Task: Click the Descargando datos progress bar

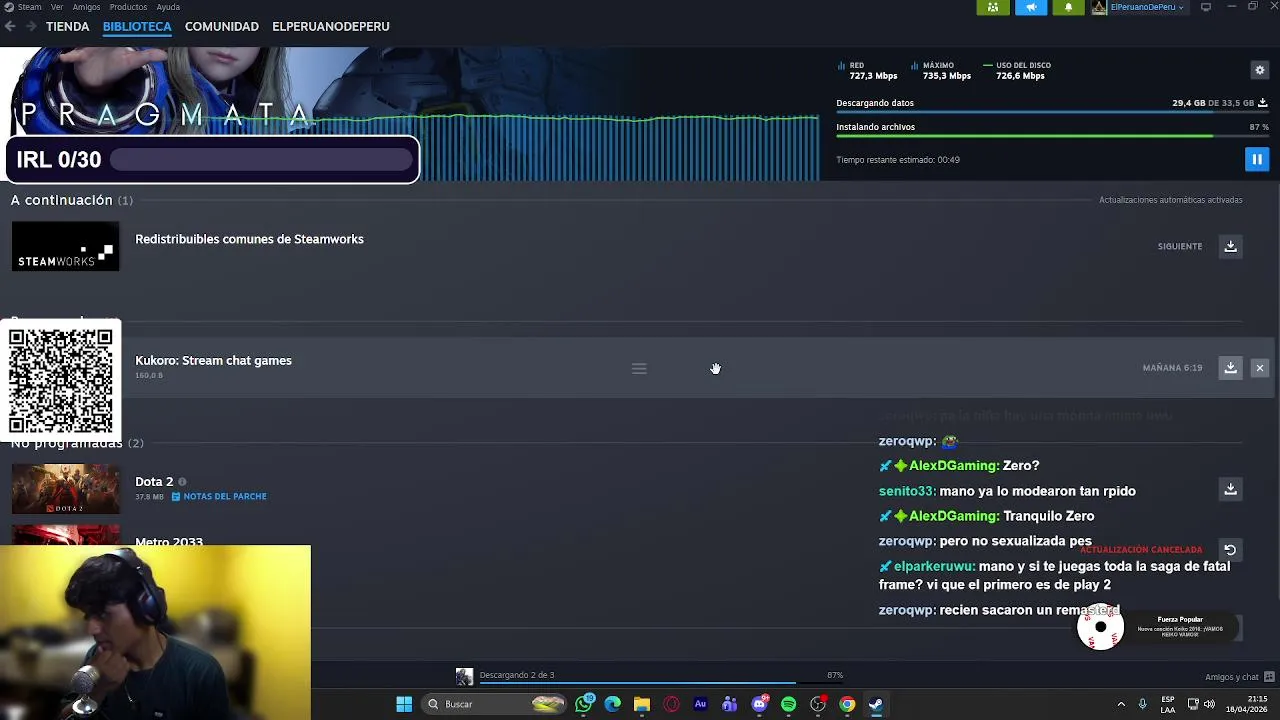Action: [x=1052, y=113]
